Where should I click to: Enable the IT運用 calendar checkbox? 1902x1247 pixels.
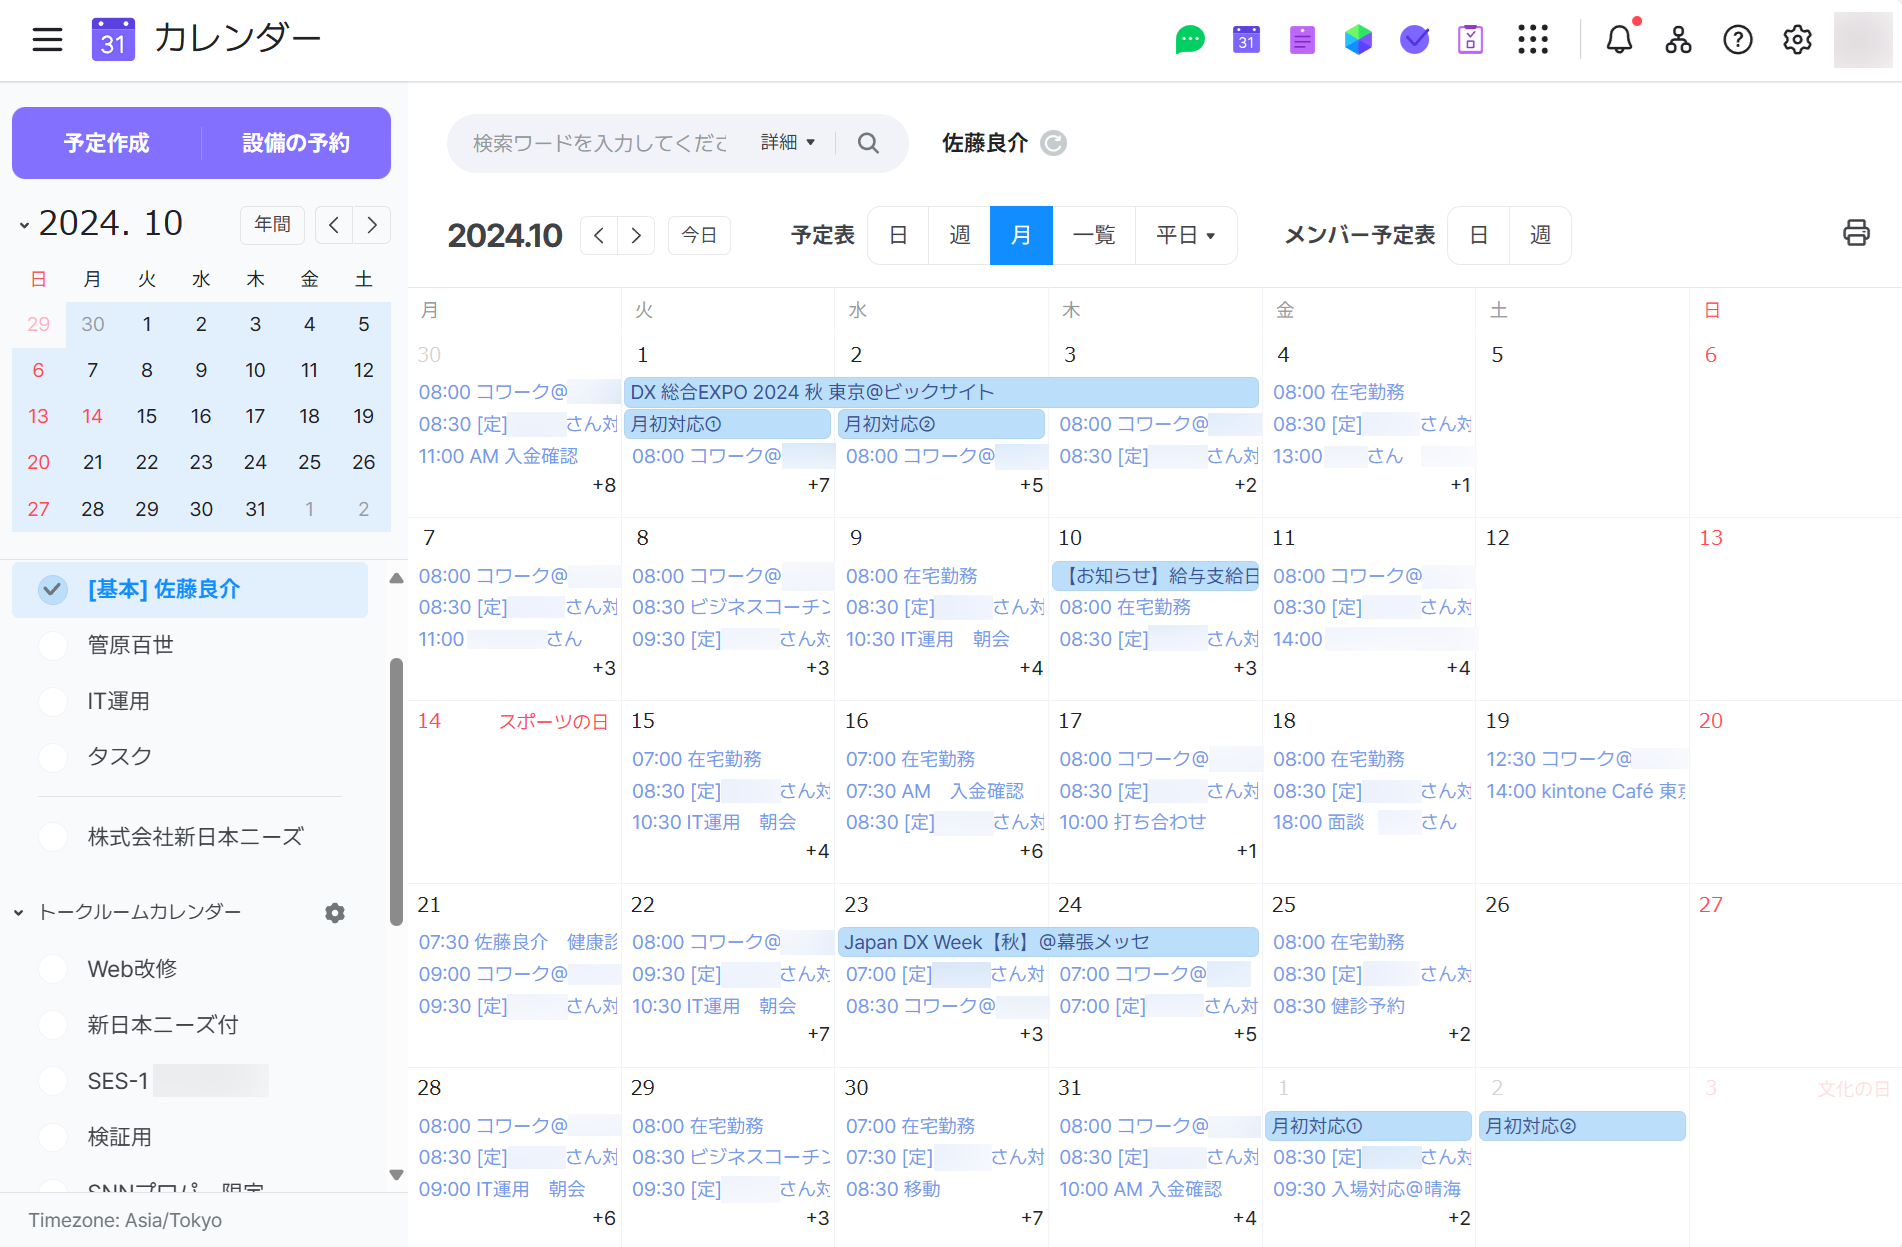coord(53,701)
